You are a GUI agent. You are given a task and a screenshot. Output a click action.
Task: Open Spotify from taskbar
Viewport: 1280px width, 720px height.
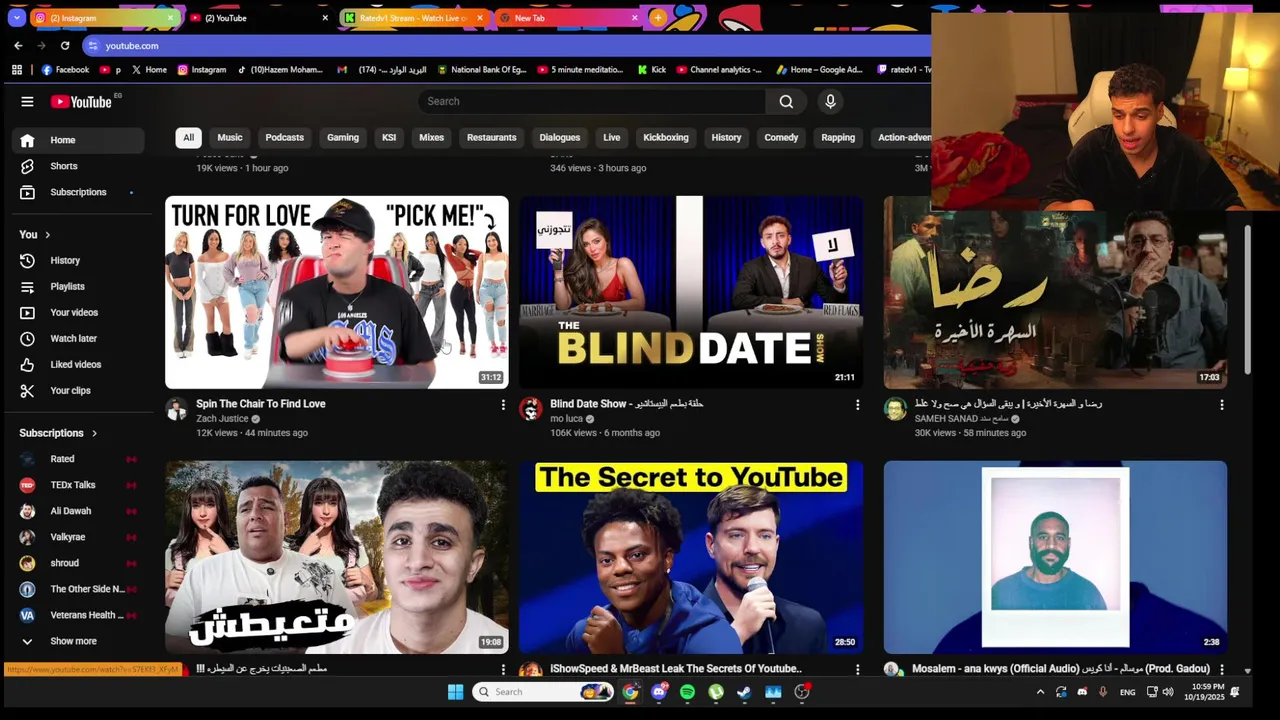pyautogui.click(x=687, y=692)
